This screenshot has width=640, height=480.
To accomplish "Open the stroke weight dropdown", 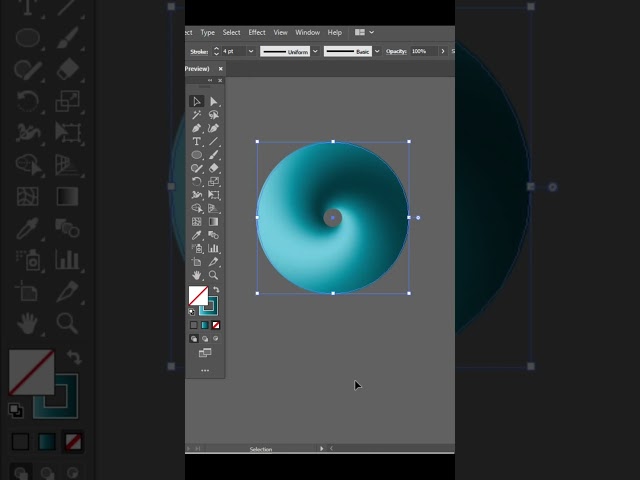I will (251, 51).
